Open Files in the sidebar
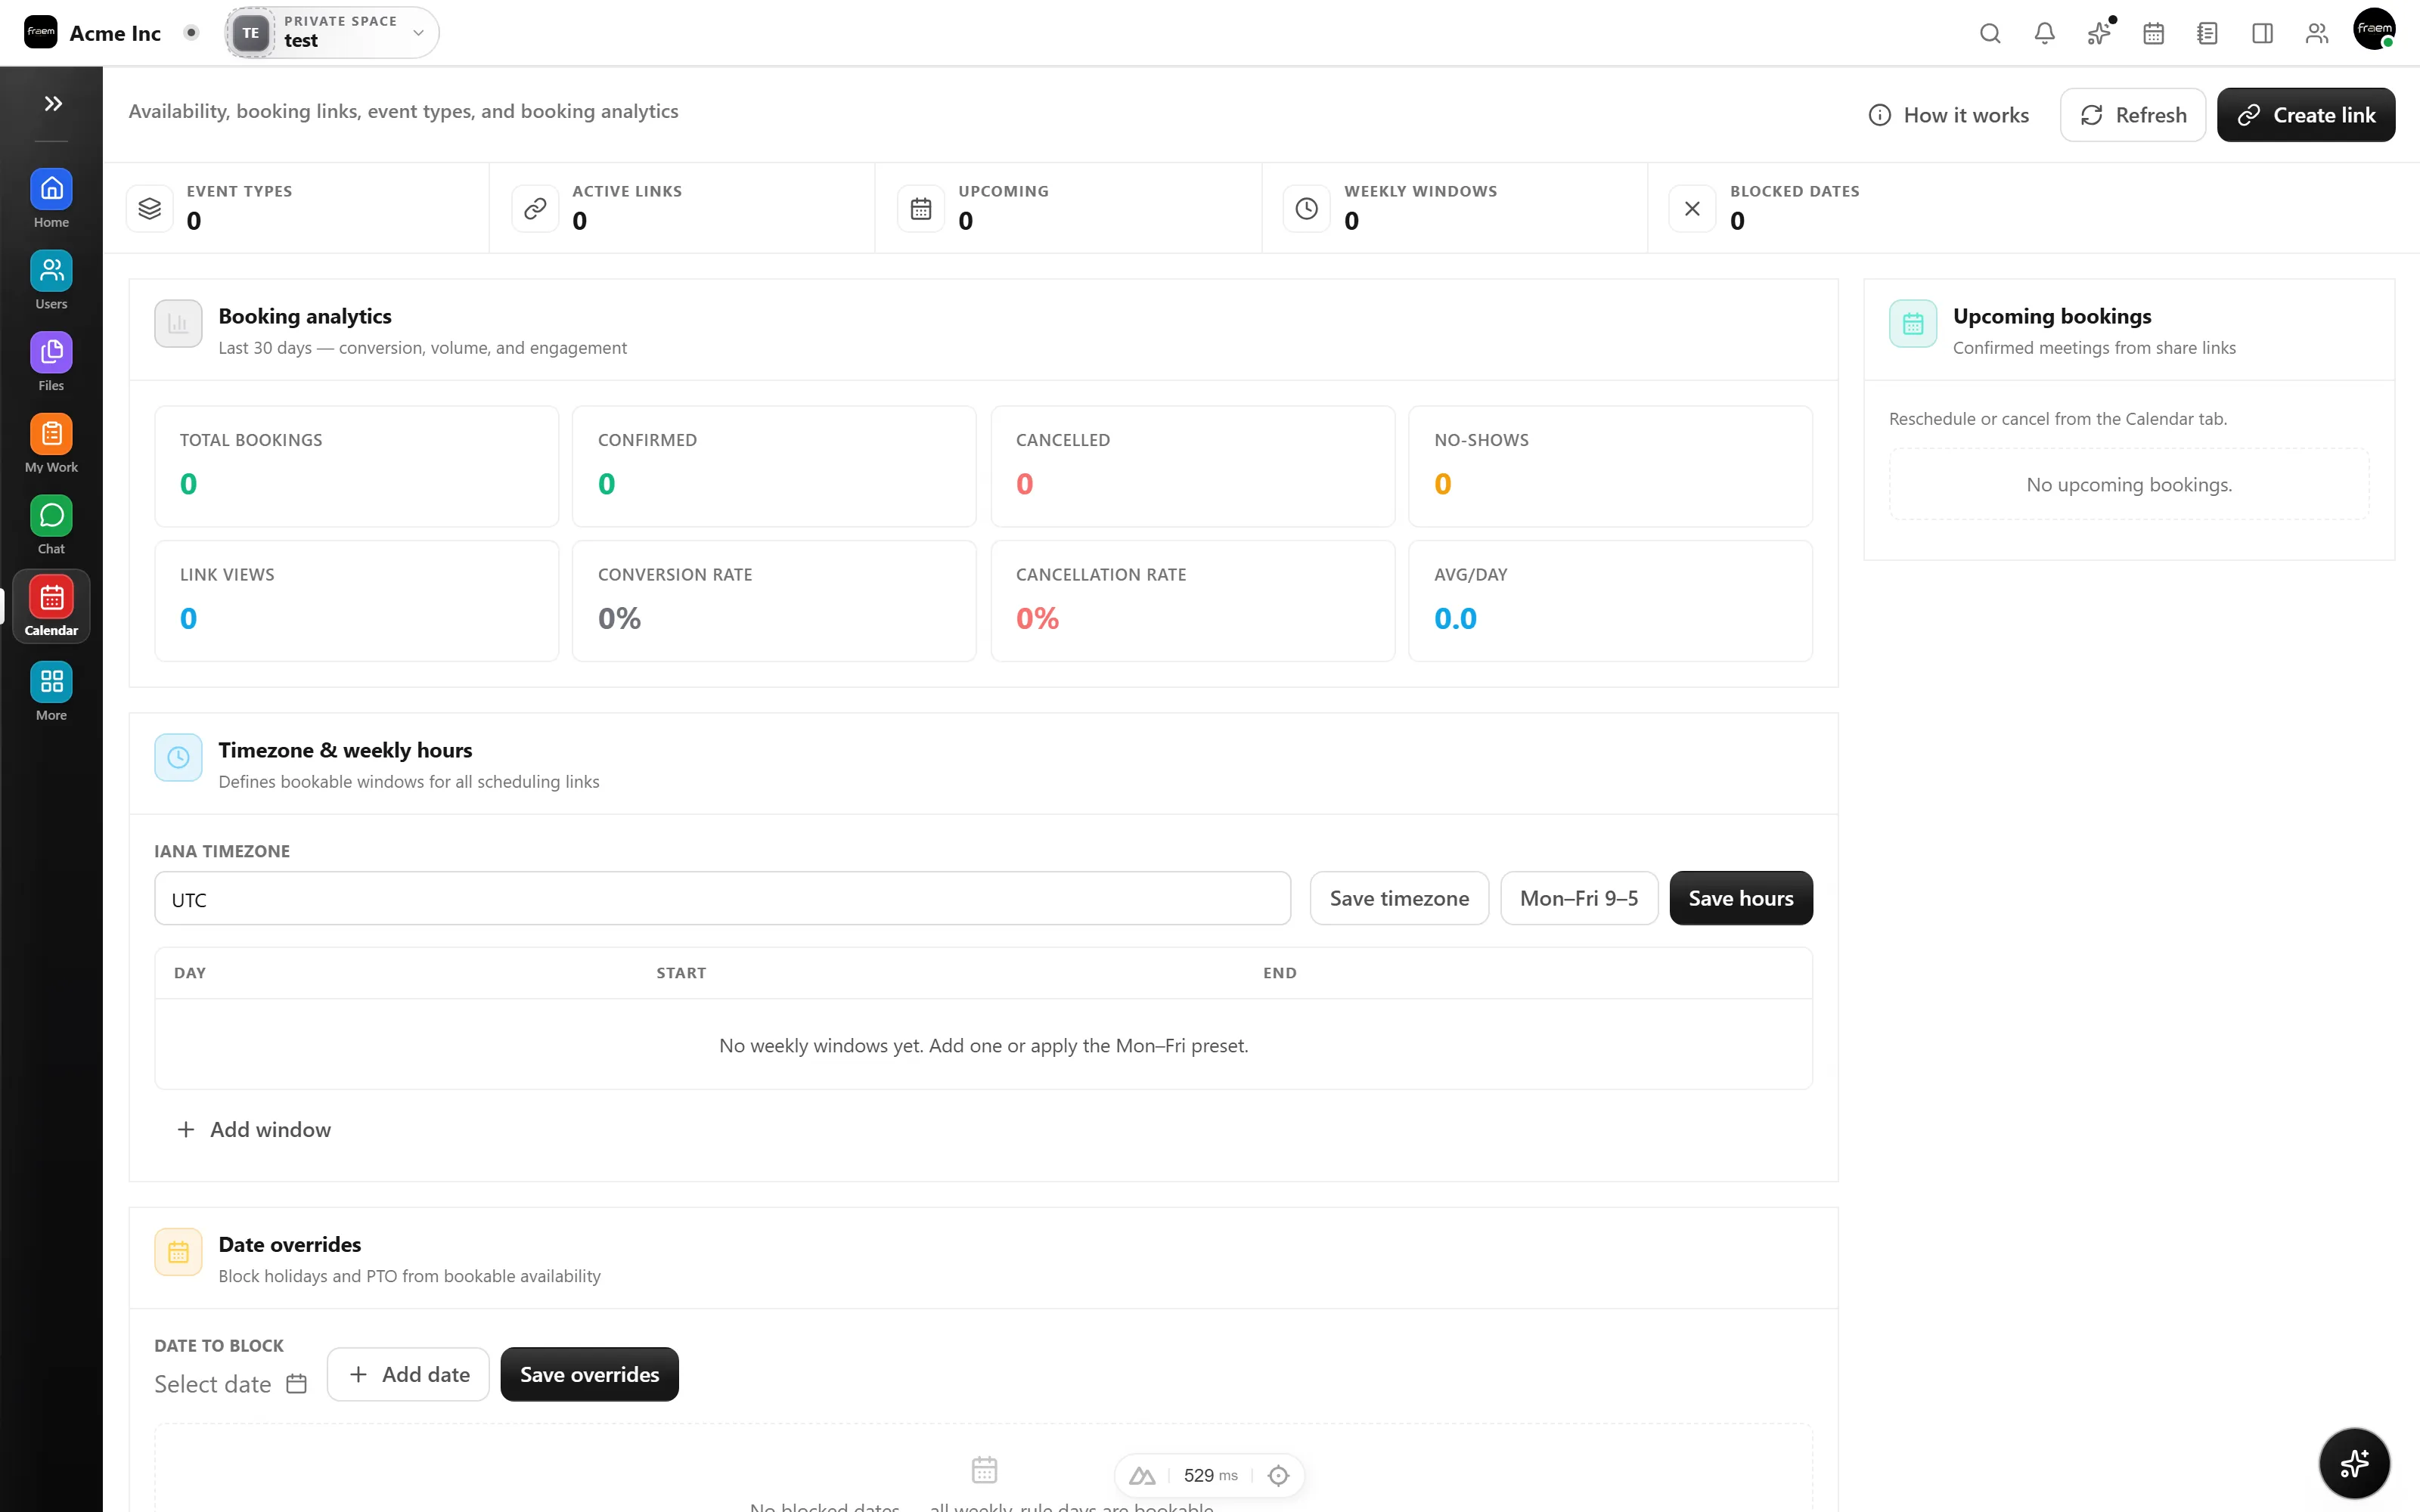2420x1512 pixels. 51,363
